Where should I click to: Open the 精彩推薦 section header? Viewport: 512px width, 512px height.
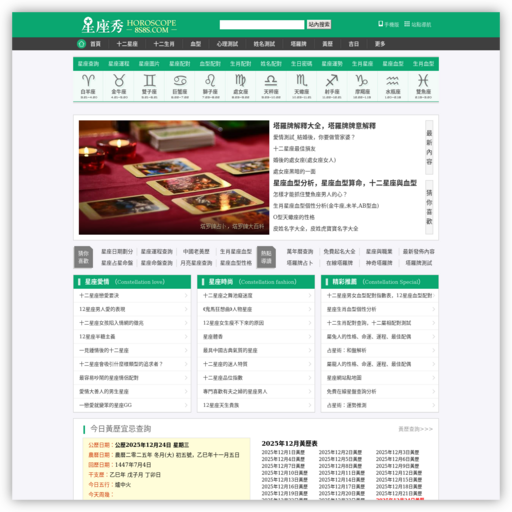pyautogui.click(x=380, y=282)
